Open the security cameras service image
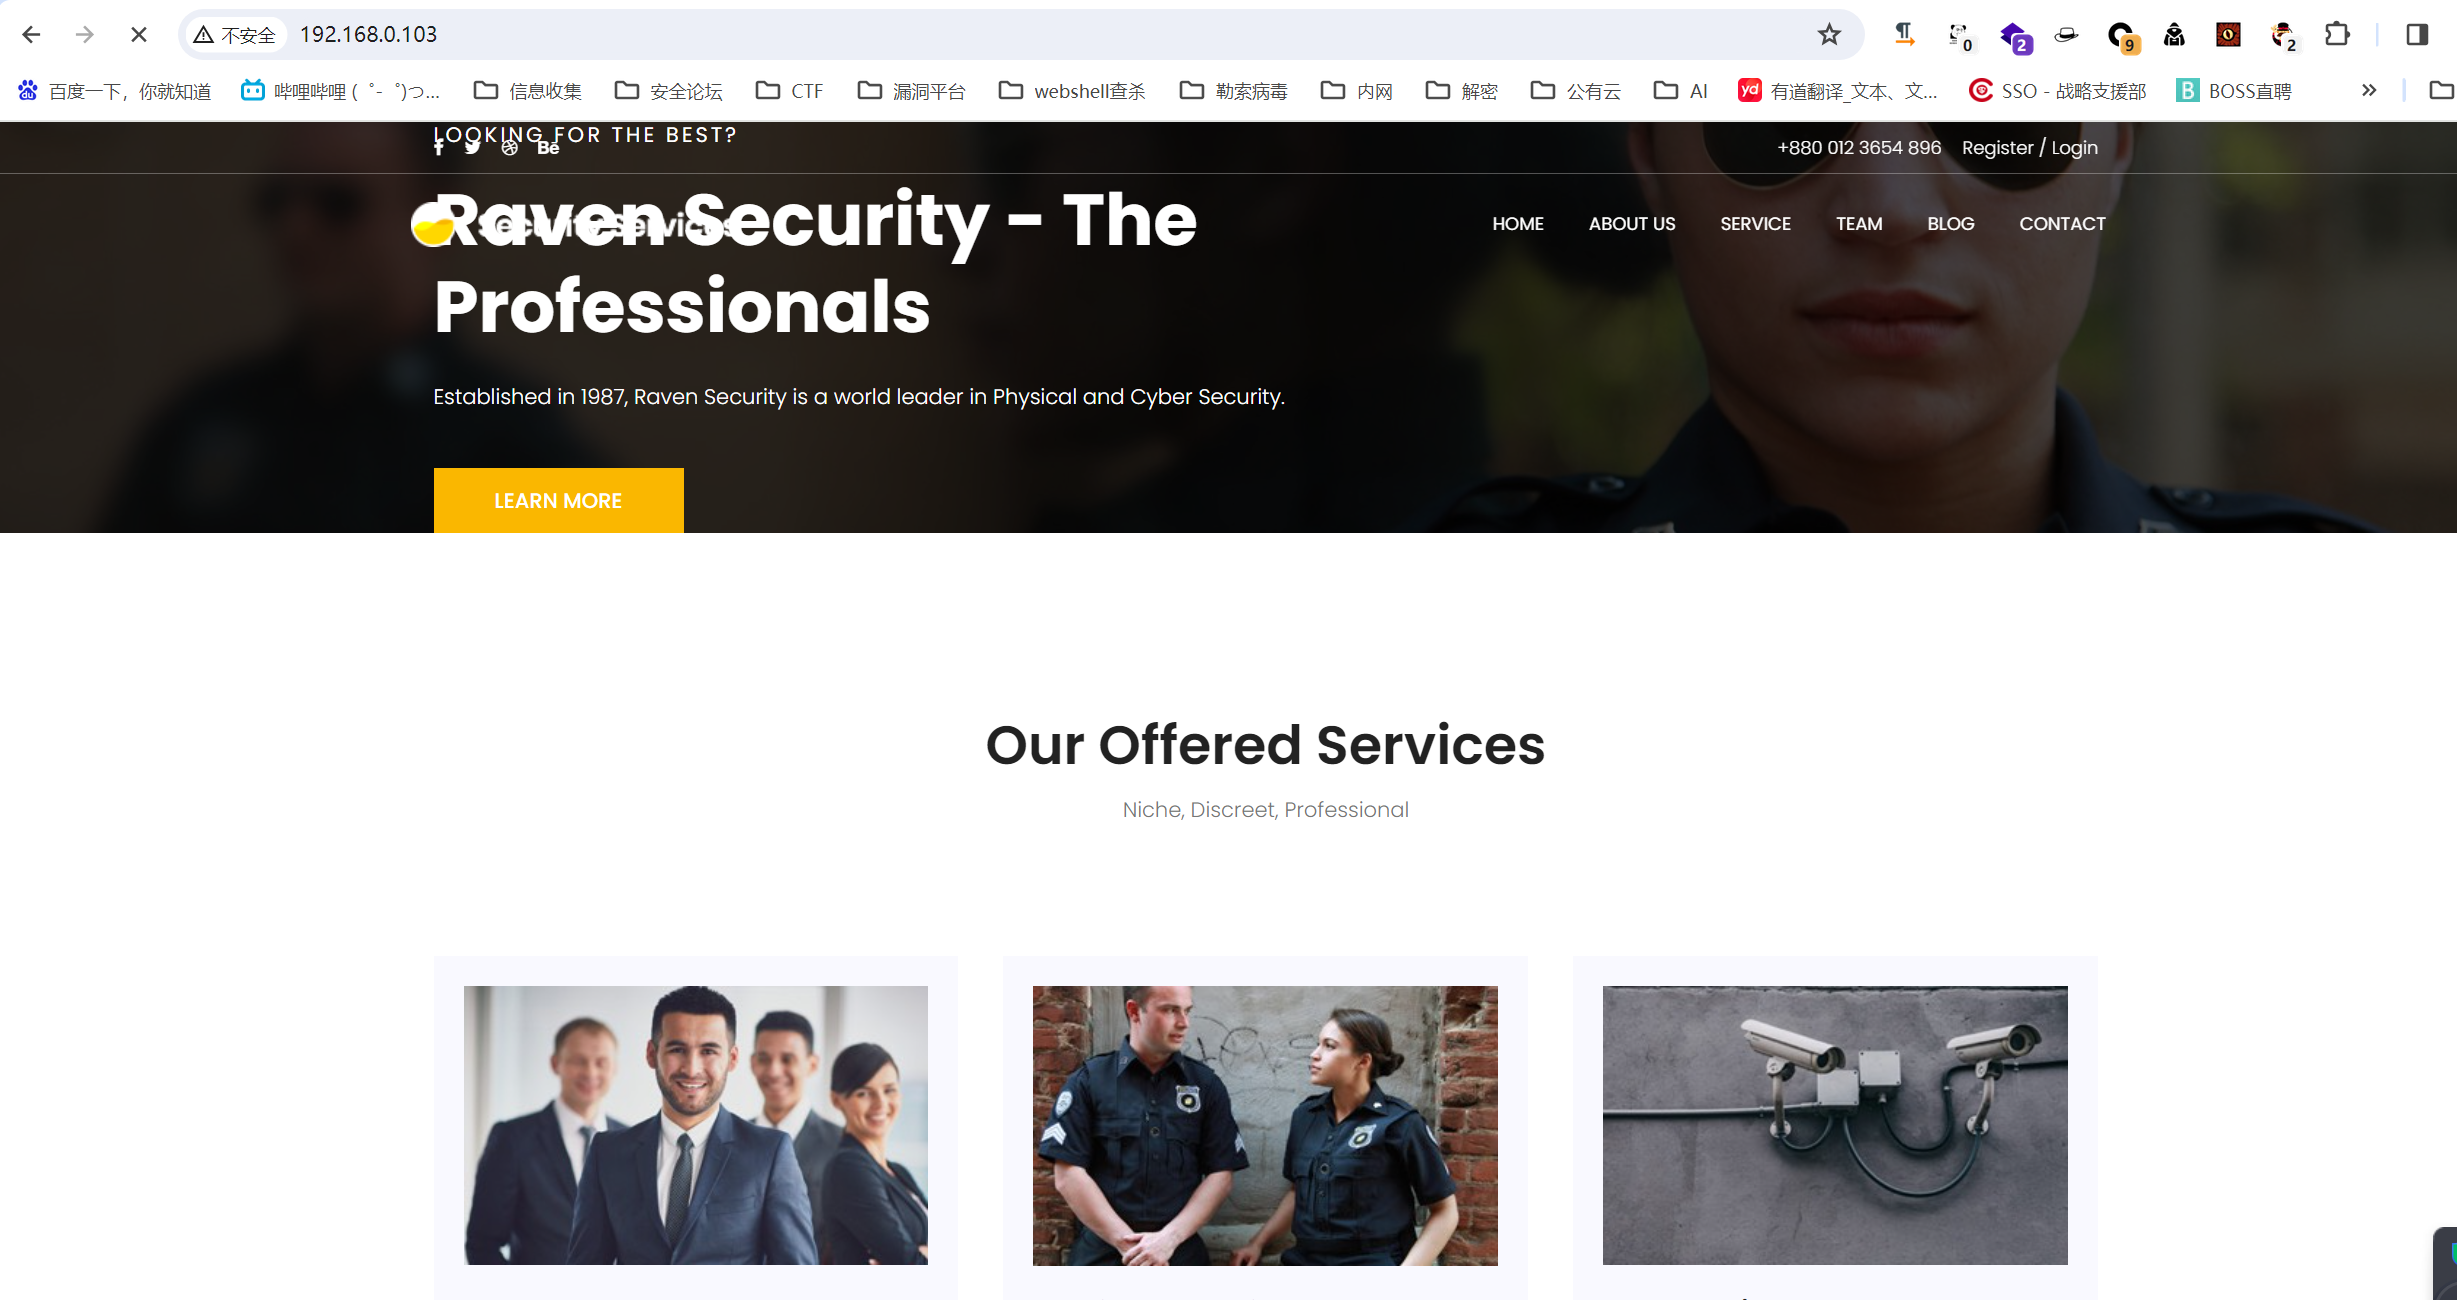Image resolution: width=2457 pixels, height=1300 pixels. pyautogui.click(x=1834, y=1125)
